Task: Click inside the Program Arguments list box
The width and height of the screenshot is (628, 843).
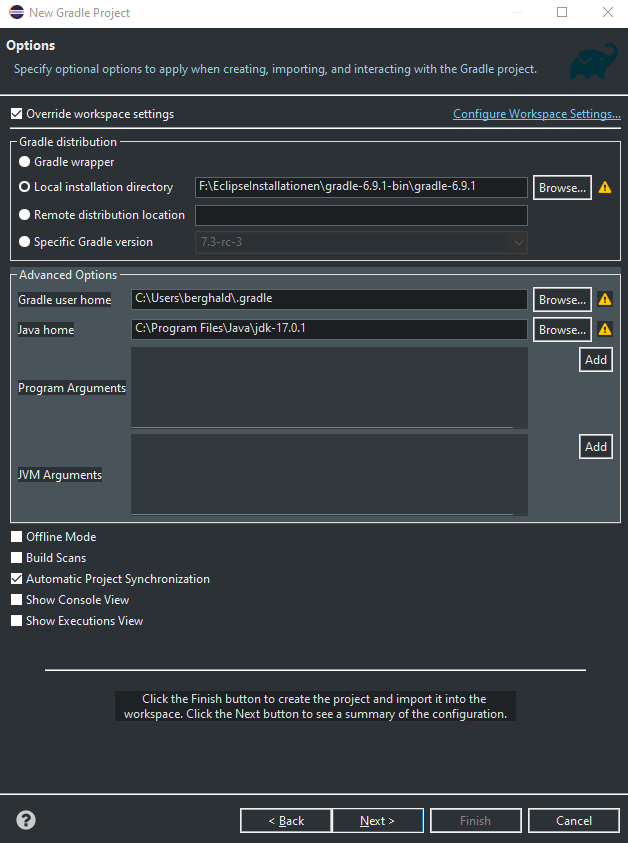Action: click(x=329, y=388)
